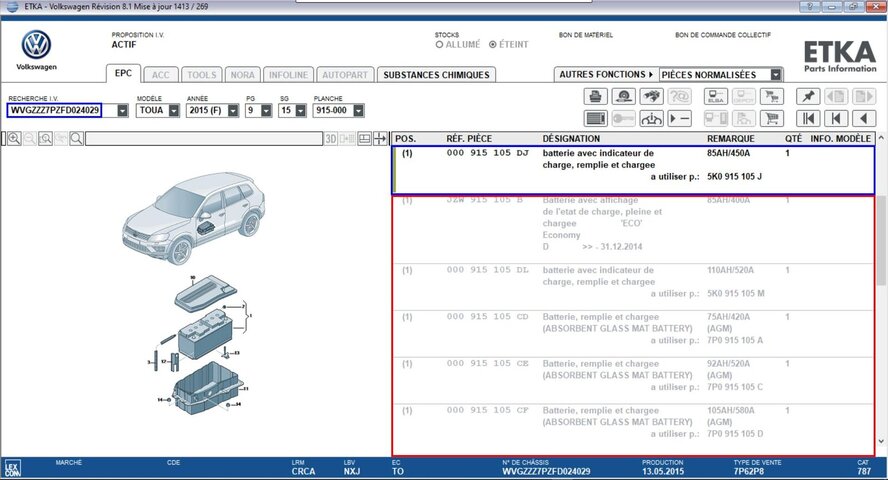The width and height of the screenshot is (888, 480).
Task: Click the previous group skip-back icon
Action: point(836,118)
